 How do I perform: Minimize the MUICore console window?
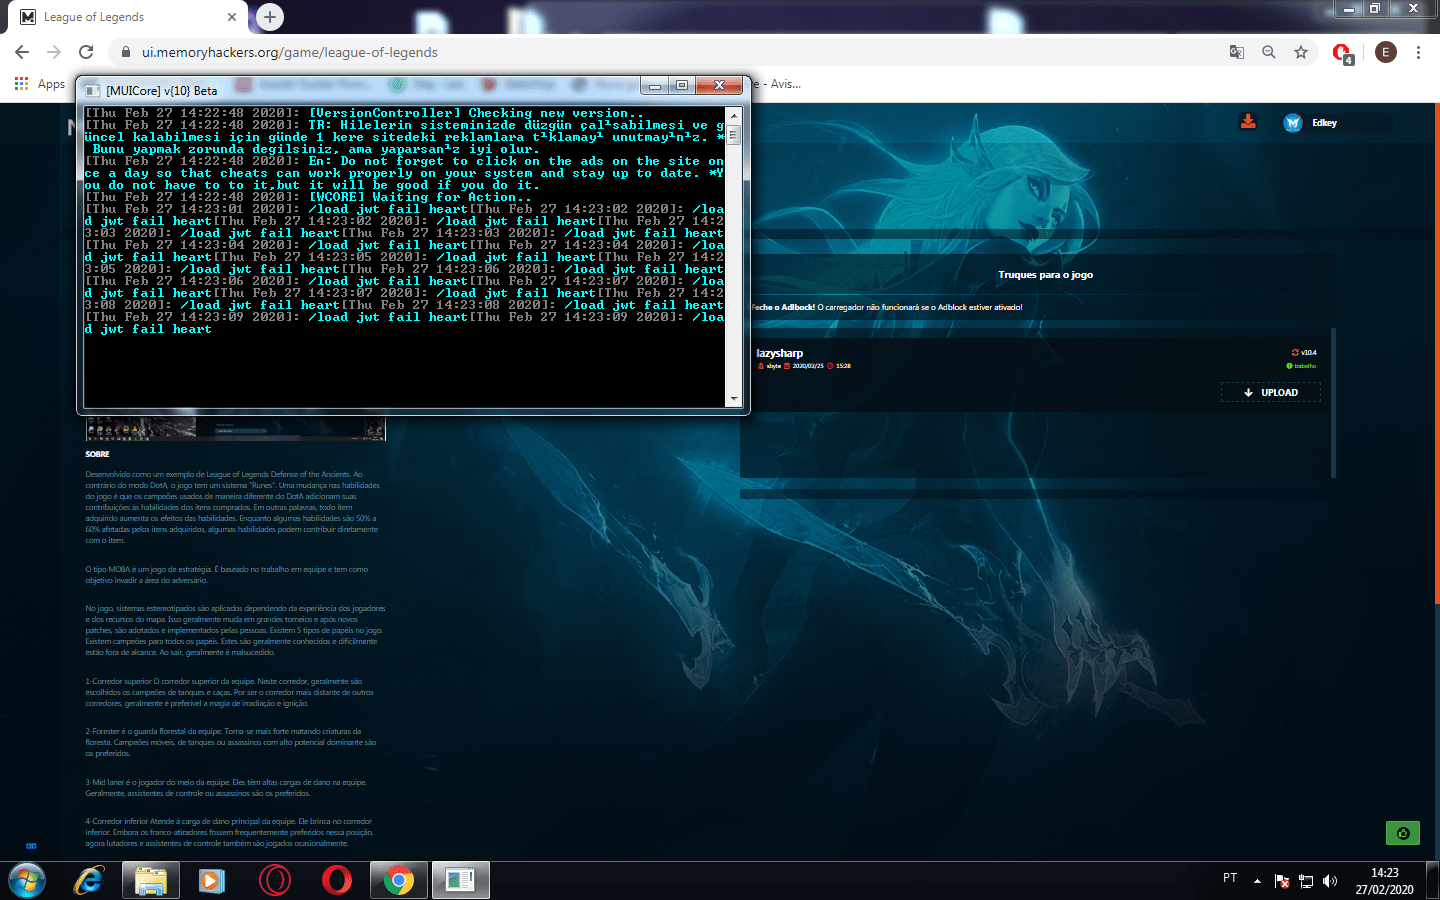pyautogui.click(x=655, y=87)
